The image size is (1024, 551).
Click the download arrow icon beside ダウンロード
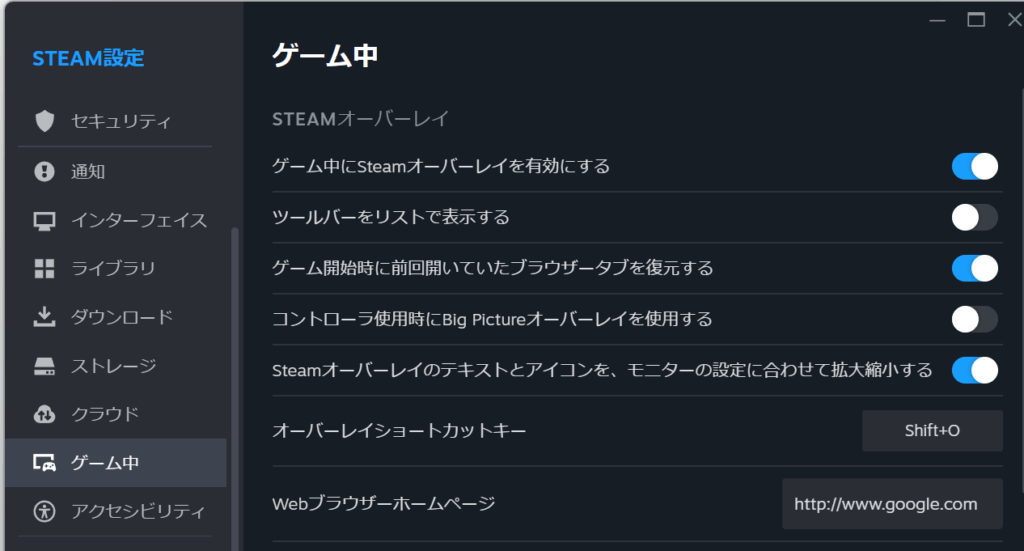[44, 317]
